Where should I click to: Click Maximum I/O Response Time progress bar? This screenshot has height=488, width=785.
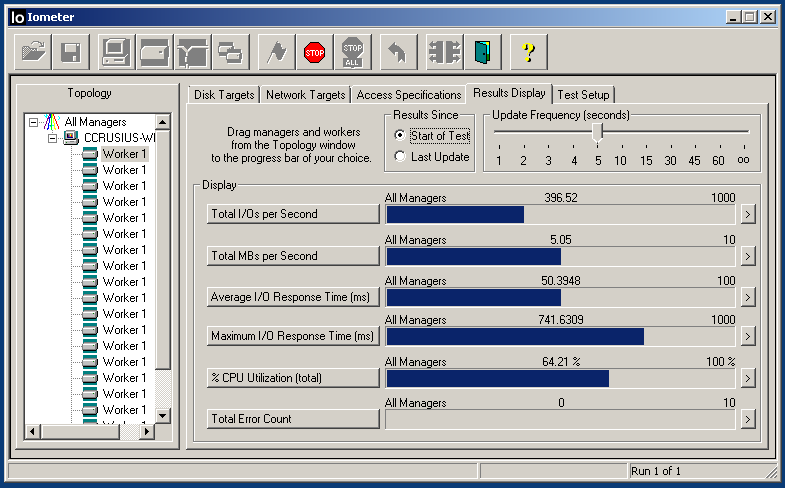coord(560,337)
